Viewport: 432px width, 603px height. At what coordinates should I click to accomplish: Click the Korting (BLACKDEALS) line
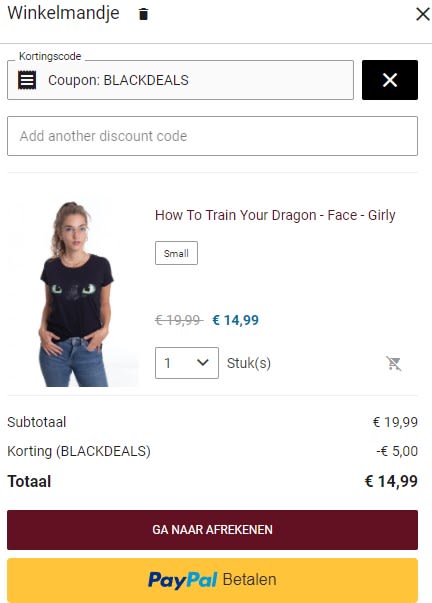coord(212,451)
